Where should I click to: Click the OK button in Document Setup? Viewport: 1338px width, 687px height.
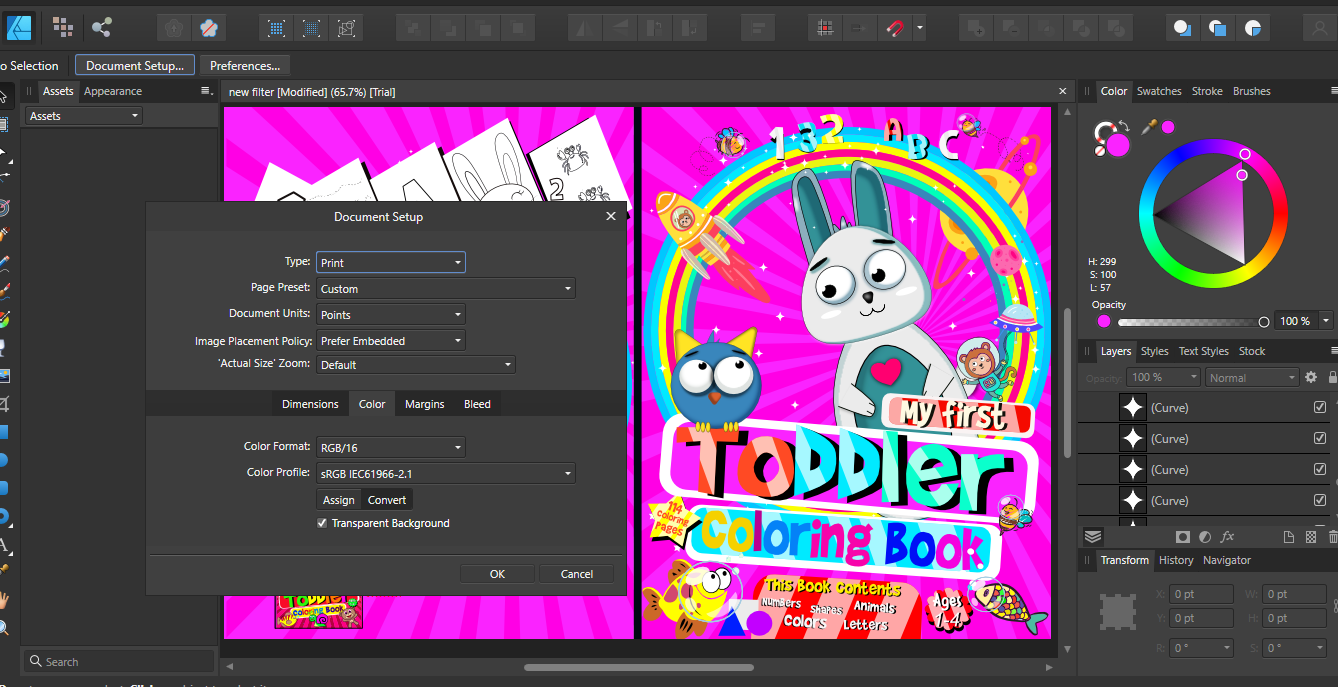497,574
